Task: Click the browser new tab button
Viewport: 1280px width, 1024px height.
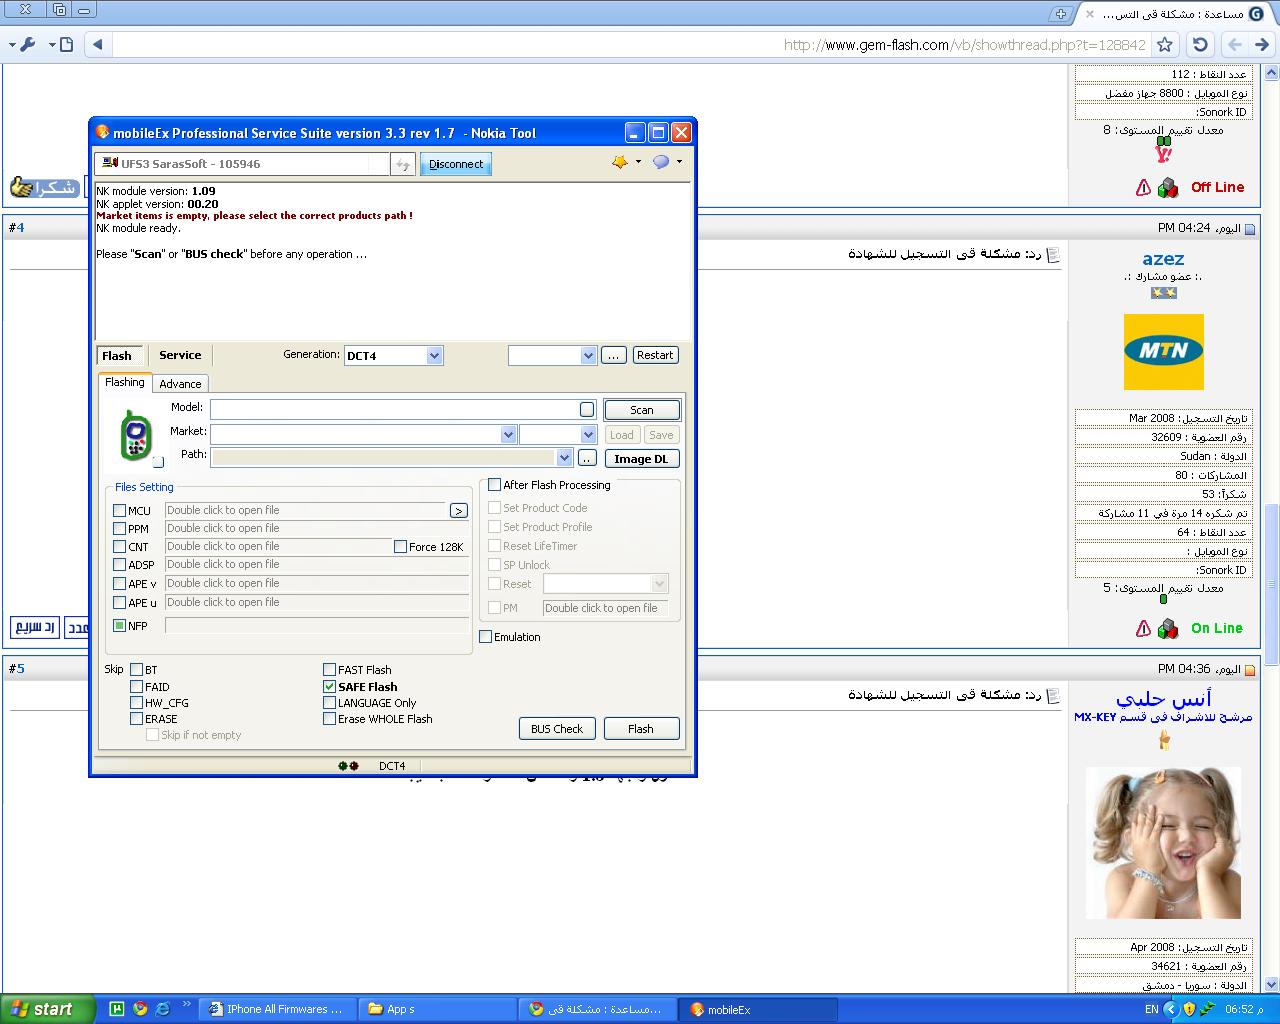Action: (1061, 13)
